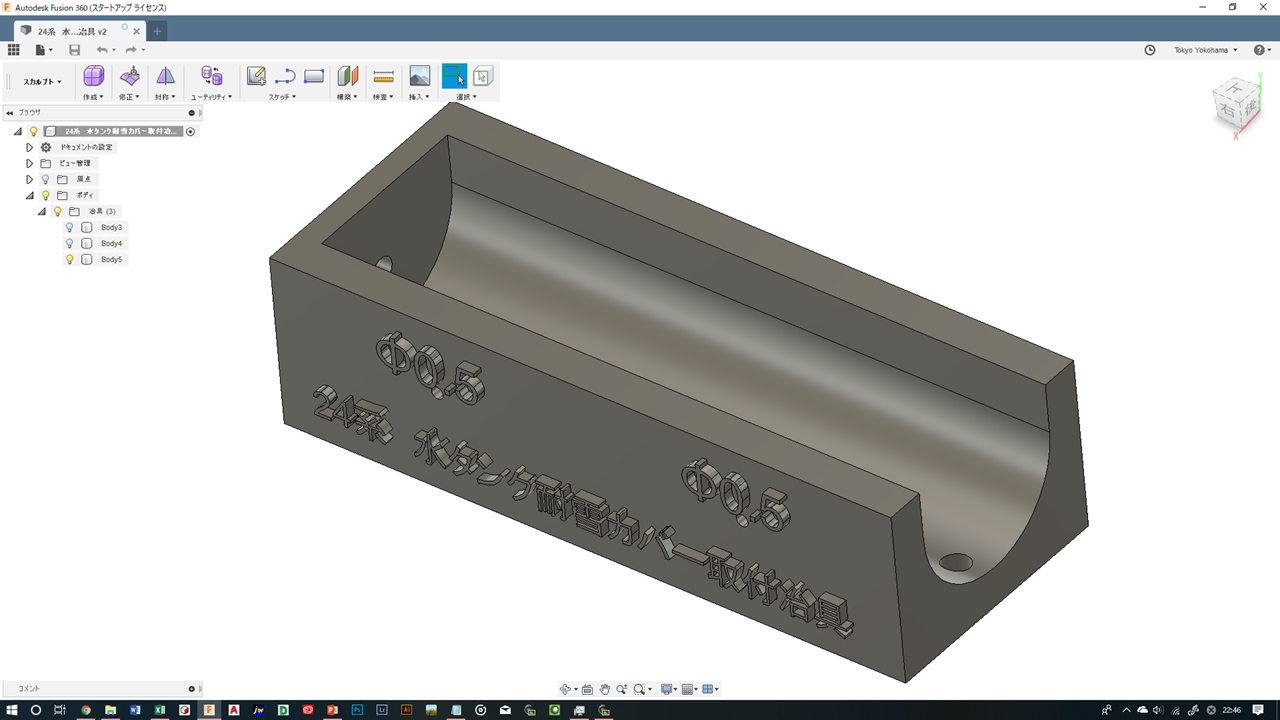Select Body3 in the browser tree
Viewport: 1280px width, 720px height.
111,227
